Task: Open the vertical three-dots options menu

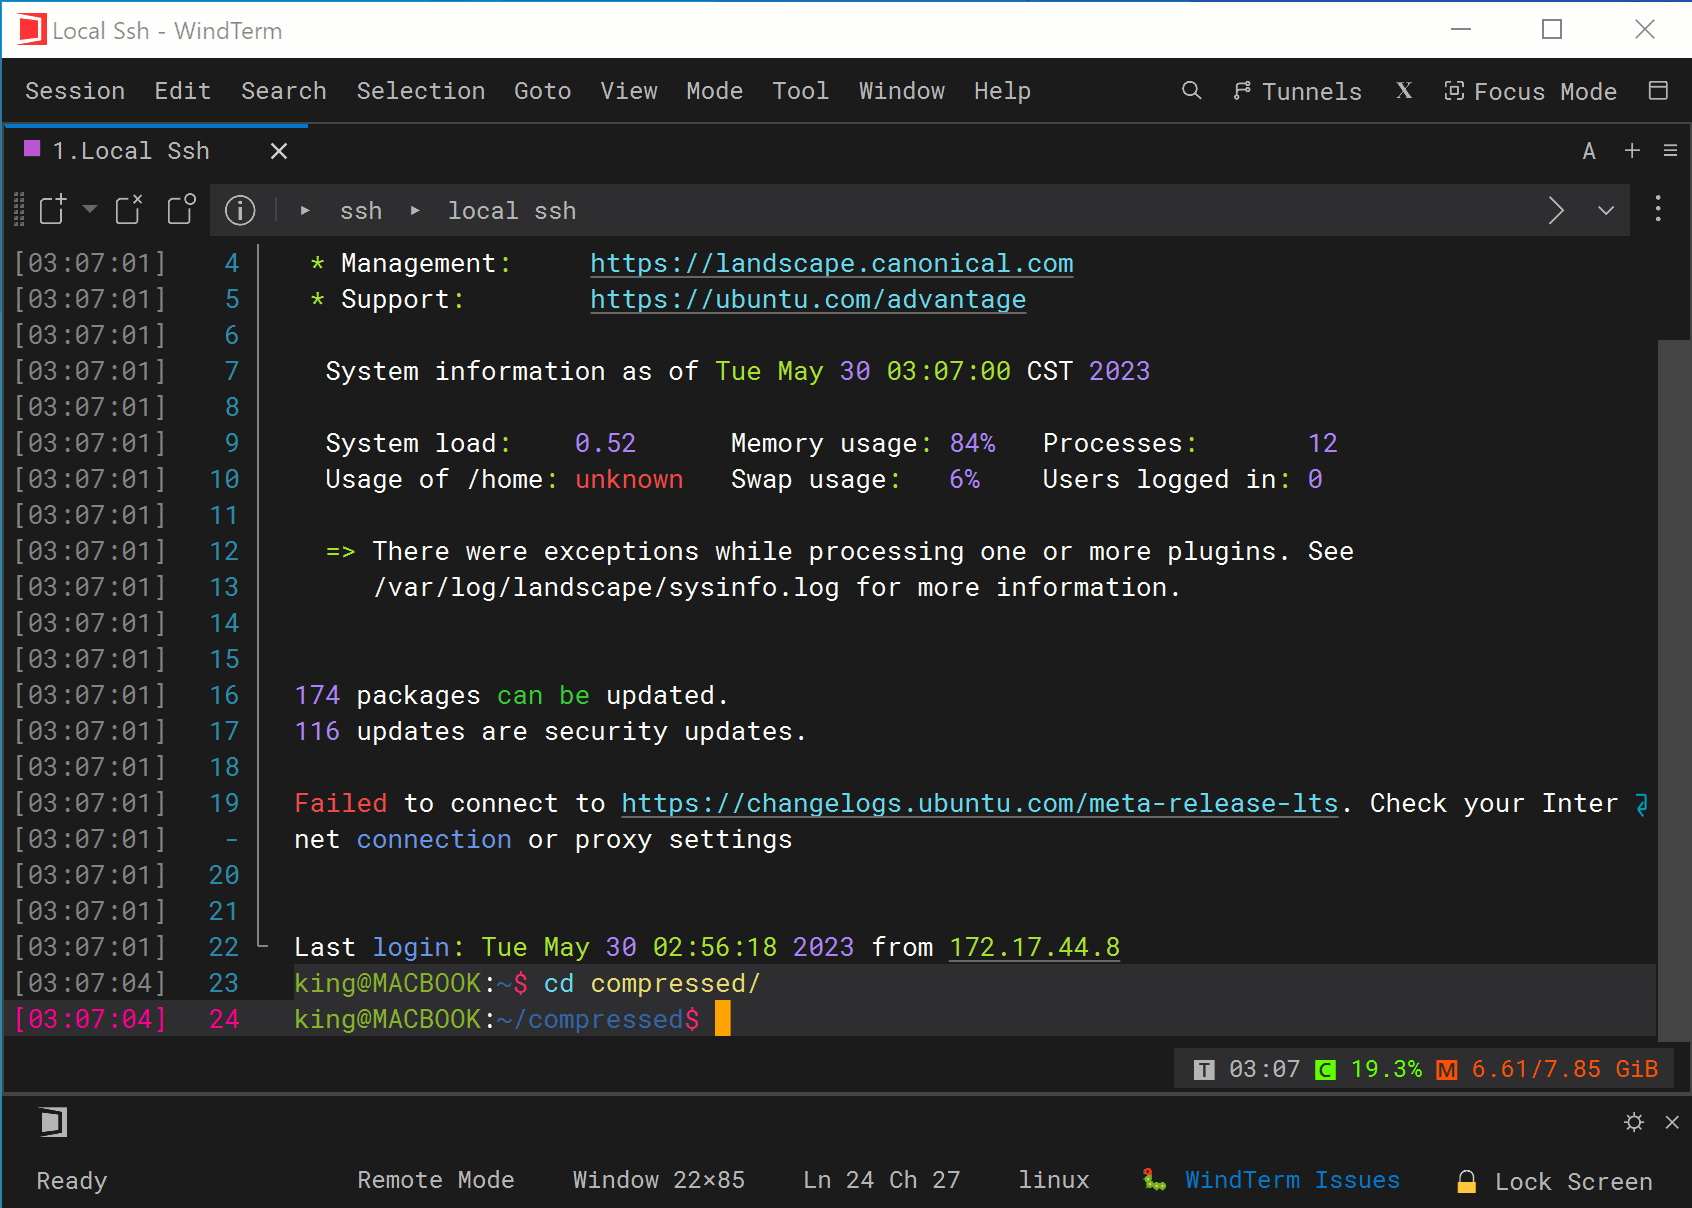Action: click(1658, 208)
